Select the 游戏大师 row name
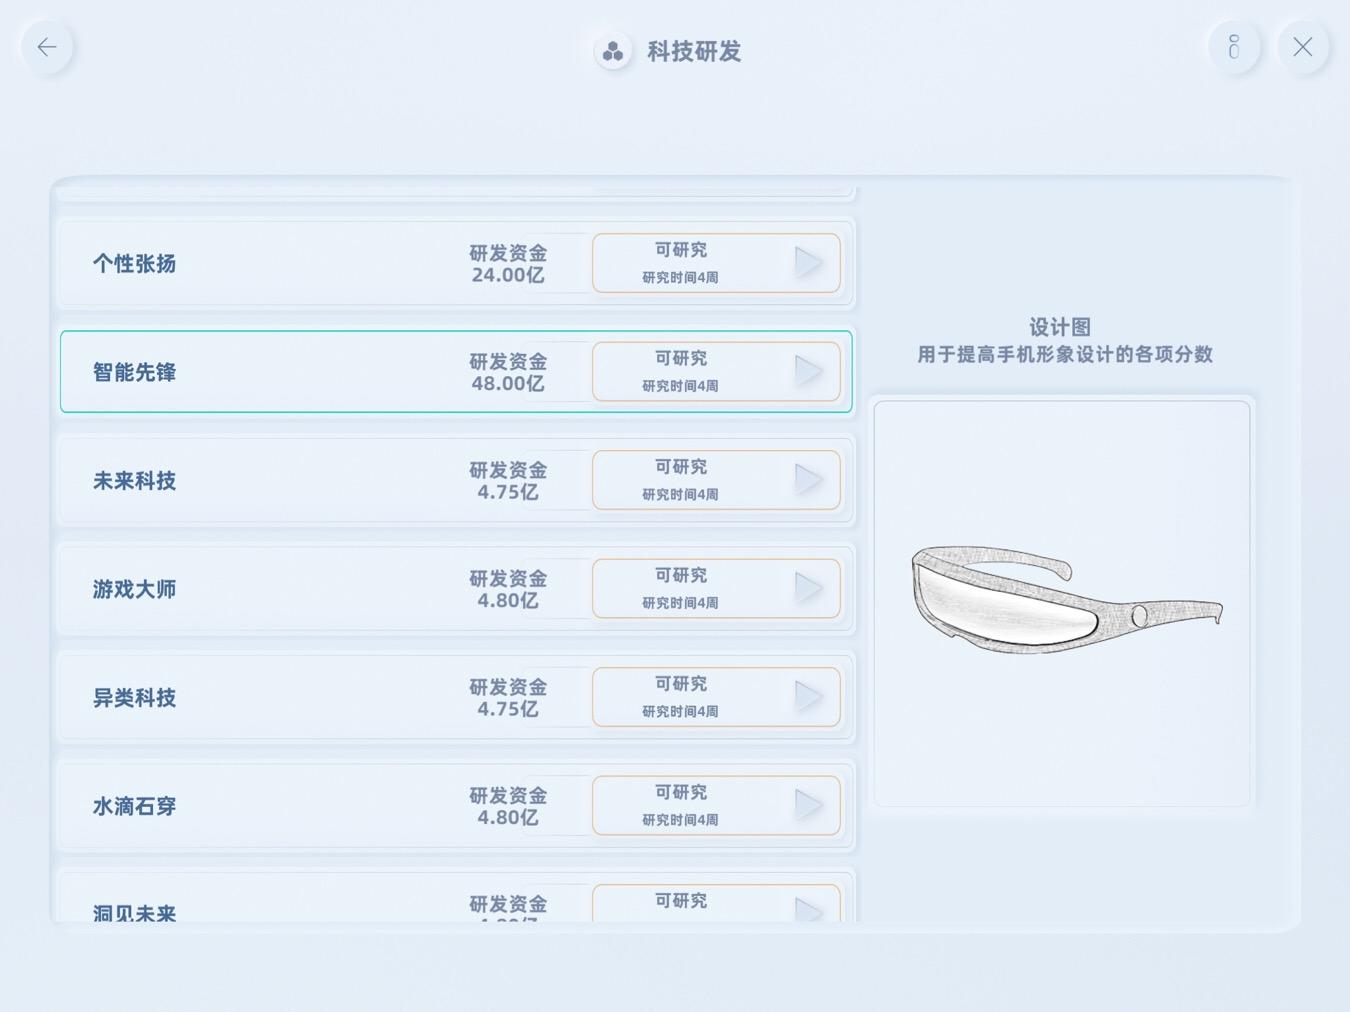 coord(134,589)
